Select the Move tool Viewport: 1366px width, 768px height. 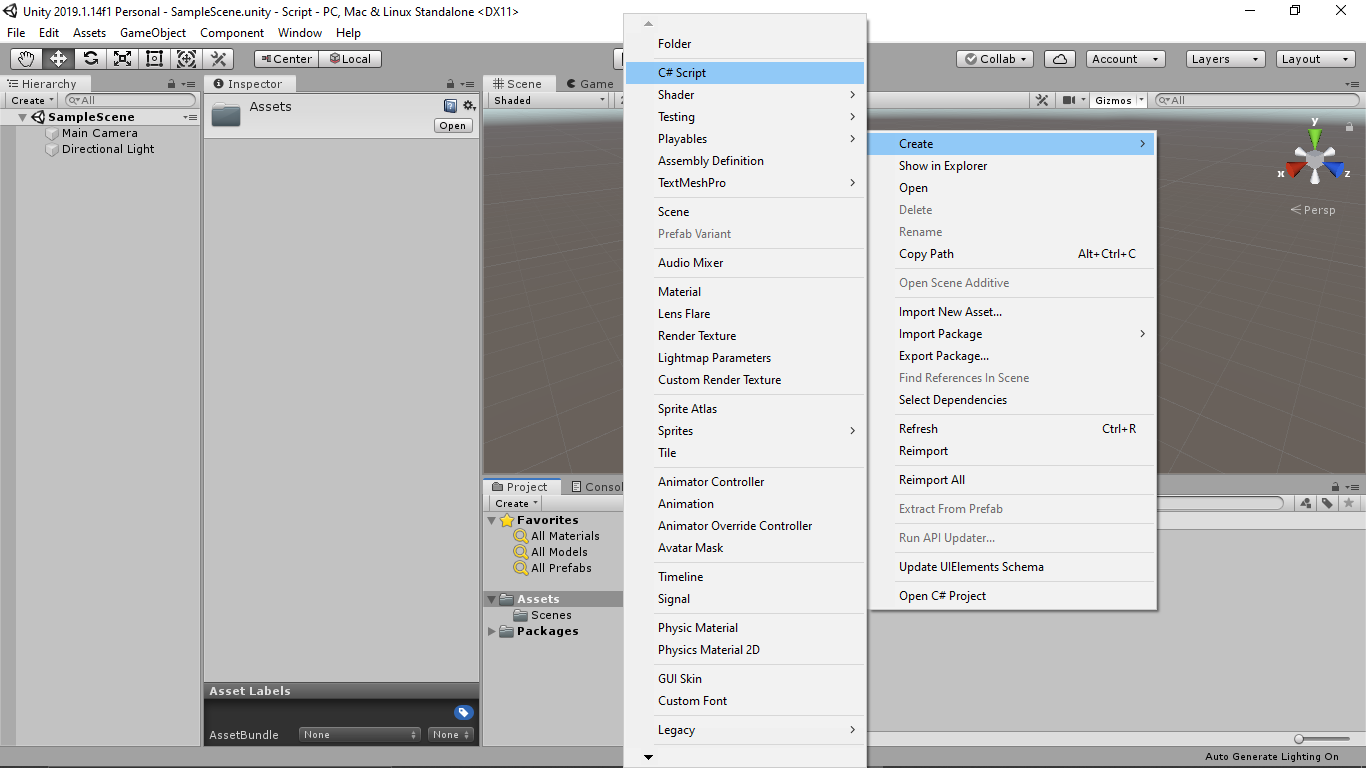[58, 59]
